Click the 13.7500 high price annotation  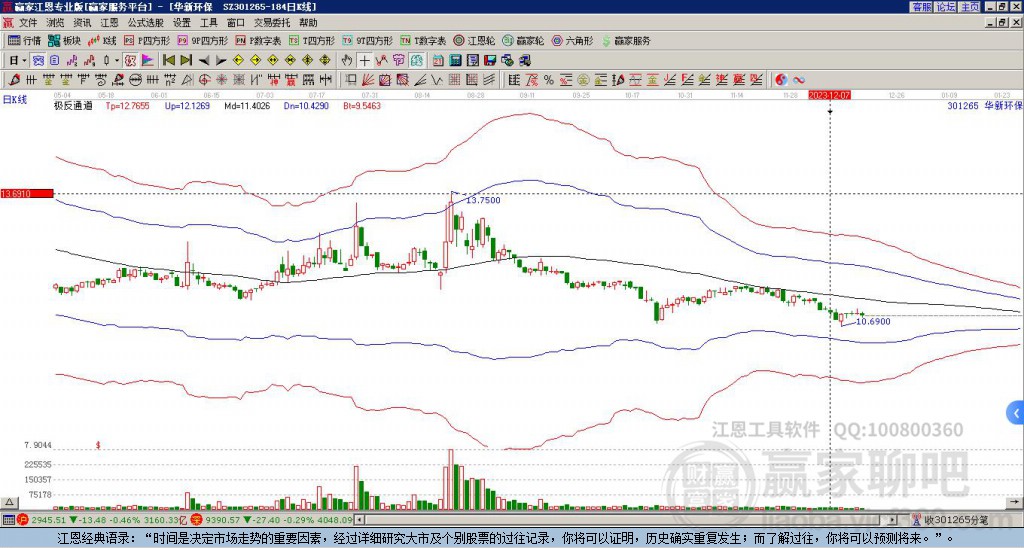483,201
